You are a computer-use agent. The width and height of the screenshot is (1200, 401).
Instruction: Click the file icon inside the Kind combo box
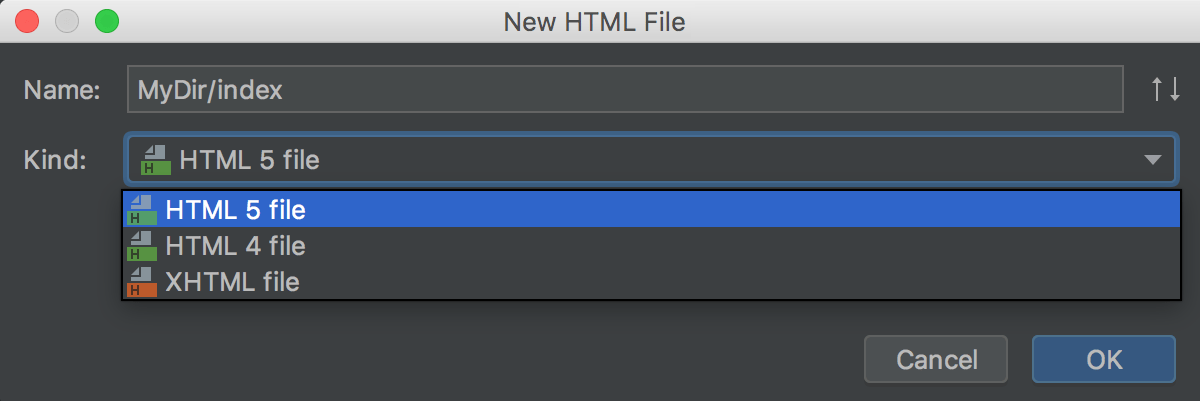point(156,160)
